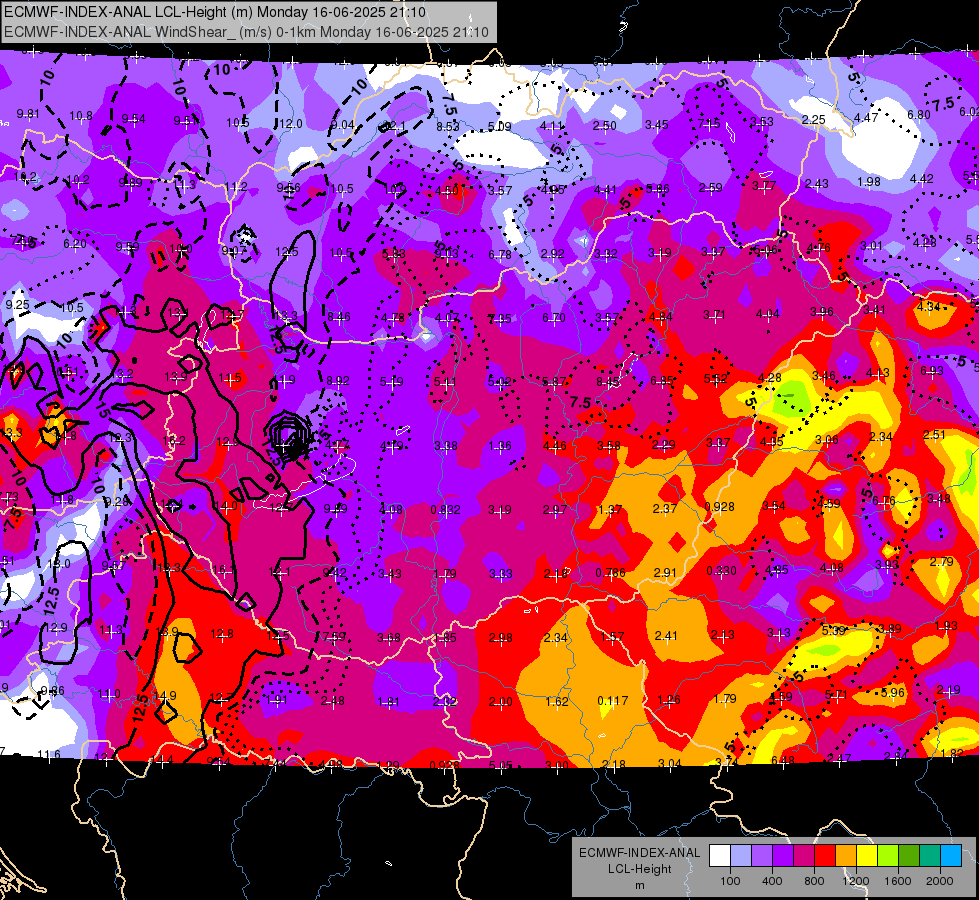Image resolution: width=979 pixels, height=900 pixels.
Task: Click the grid value 1.57
Action: point(611,637)
